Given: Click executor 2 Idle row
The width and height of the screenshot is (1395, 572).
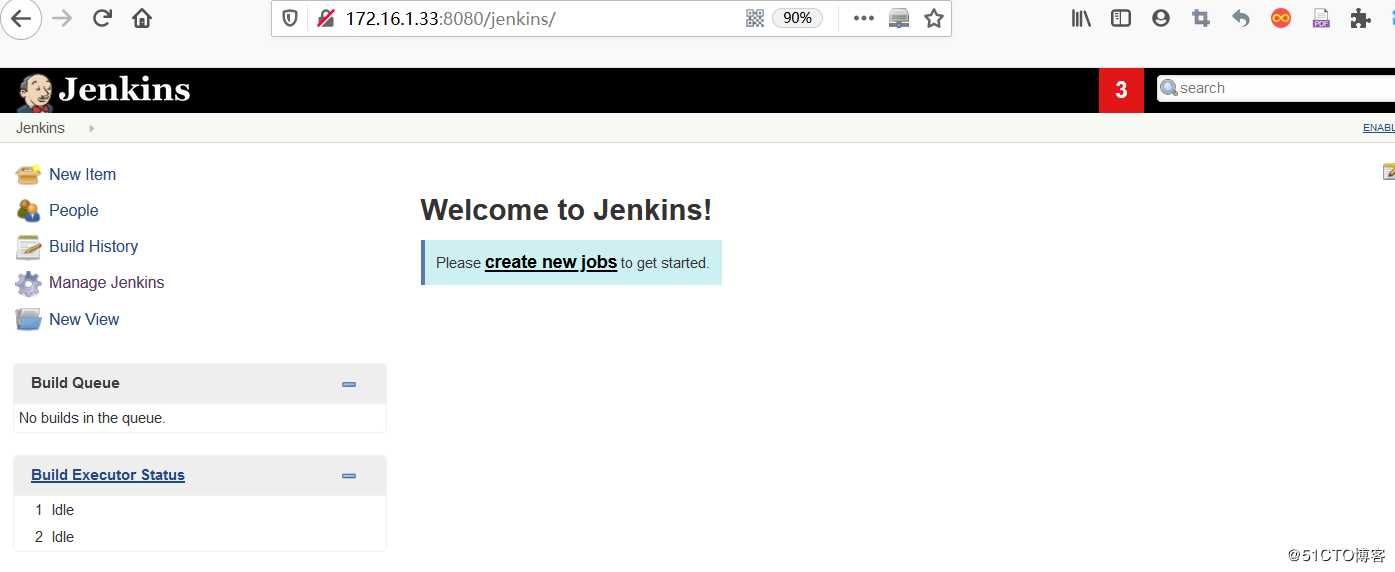Looking at the screenshot, I should [x=200, y=537].
